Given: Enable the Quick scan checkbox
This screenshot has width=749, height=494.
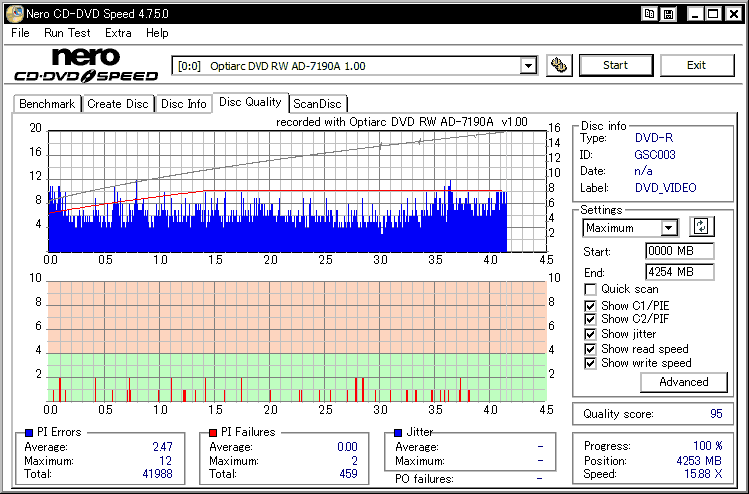Looking at the screenshot, I should click(591, 290).
